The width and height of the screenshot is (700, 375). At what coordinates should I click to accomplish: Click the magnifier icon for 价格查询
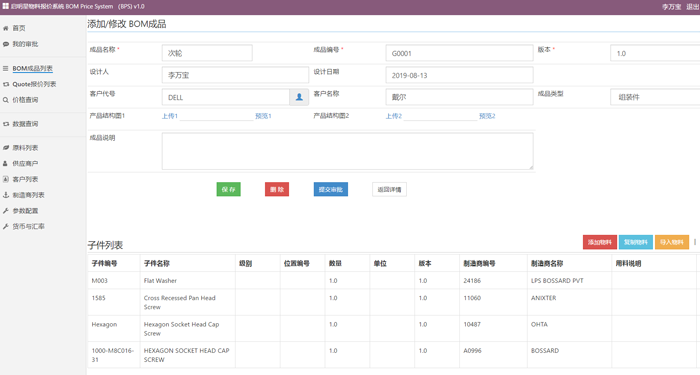(6, 100)
